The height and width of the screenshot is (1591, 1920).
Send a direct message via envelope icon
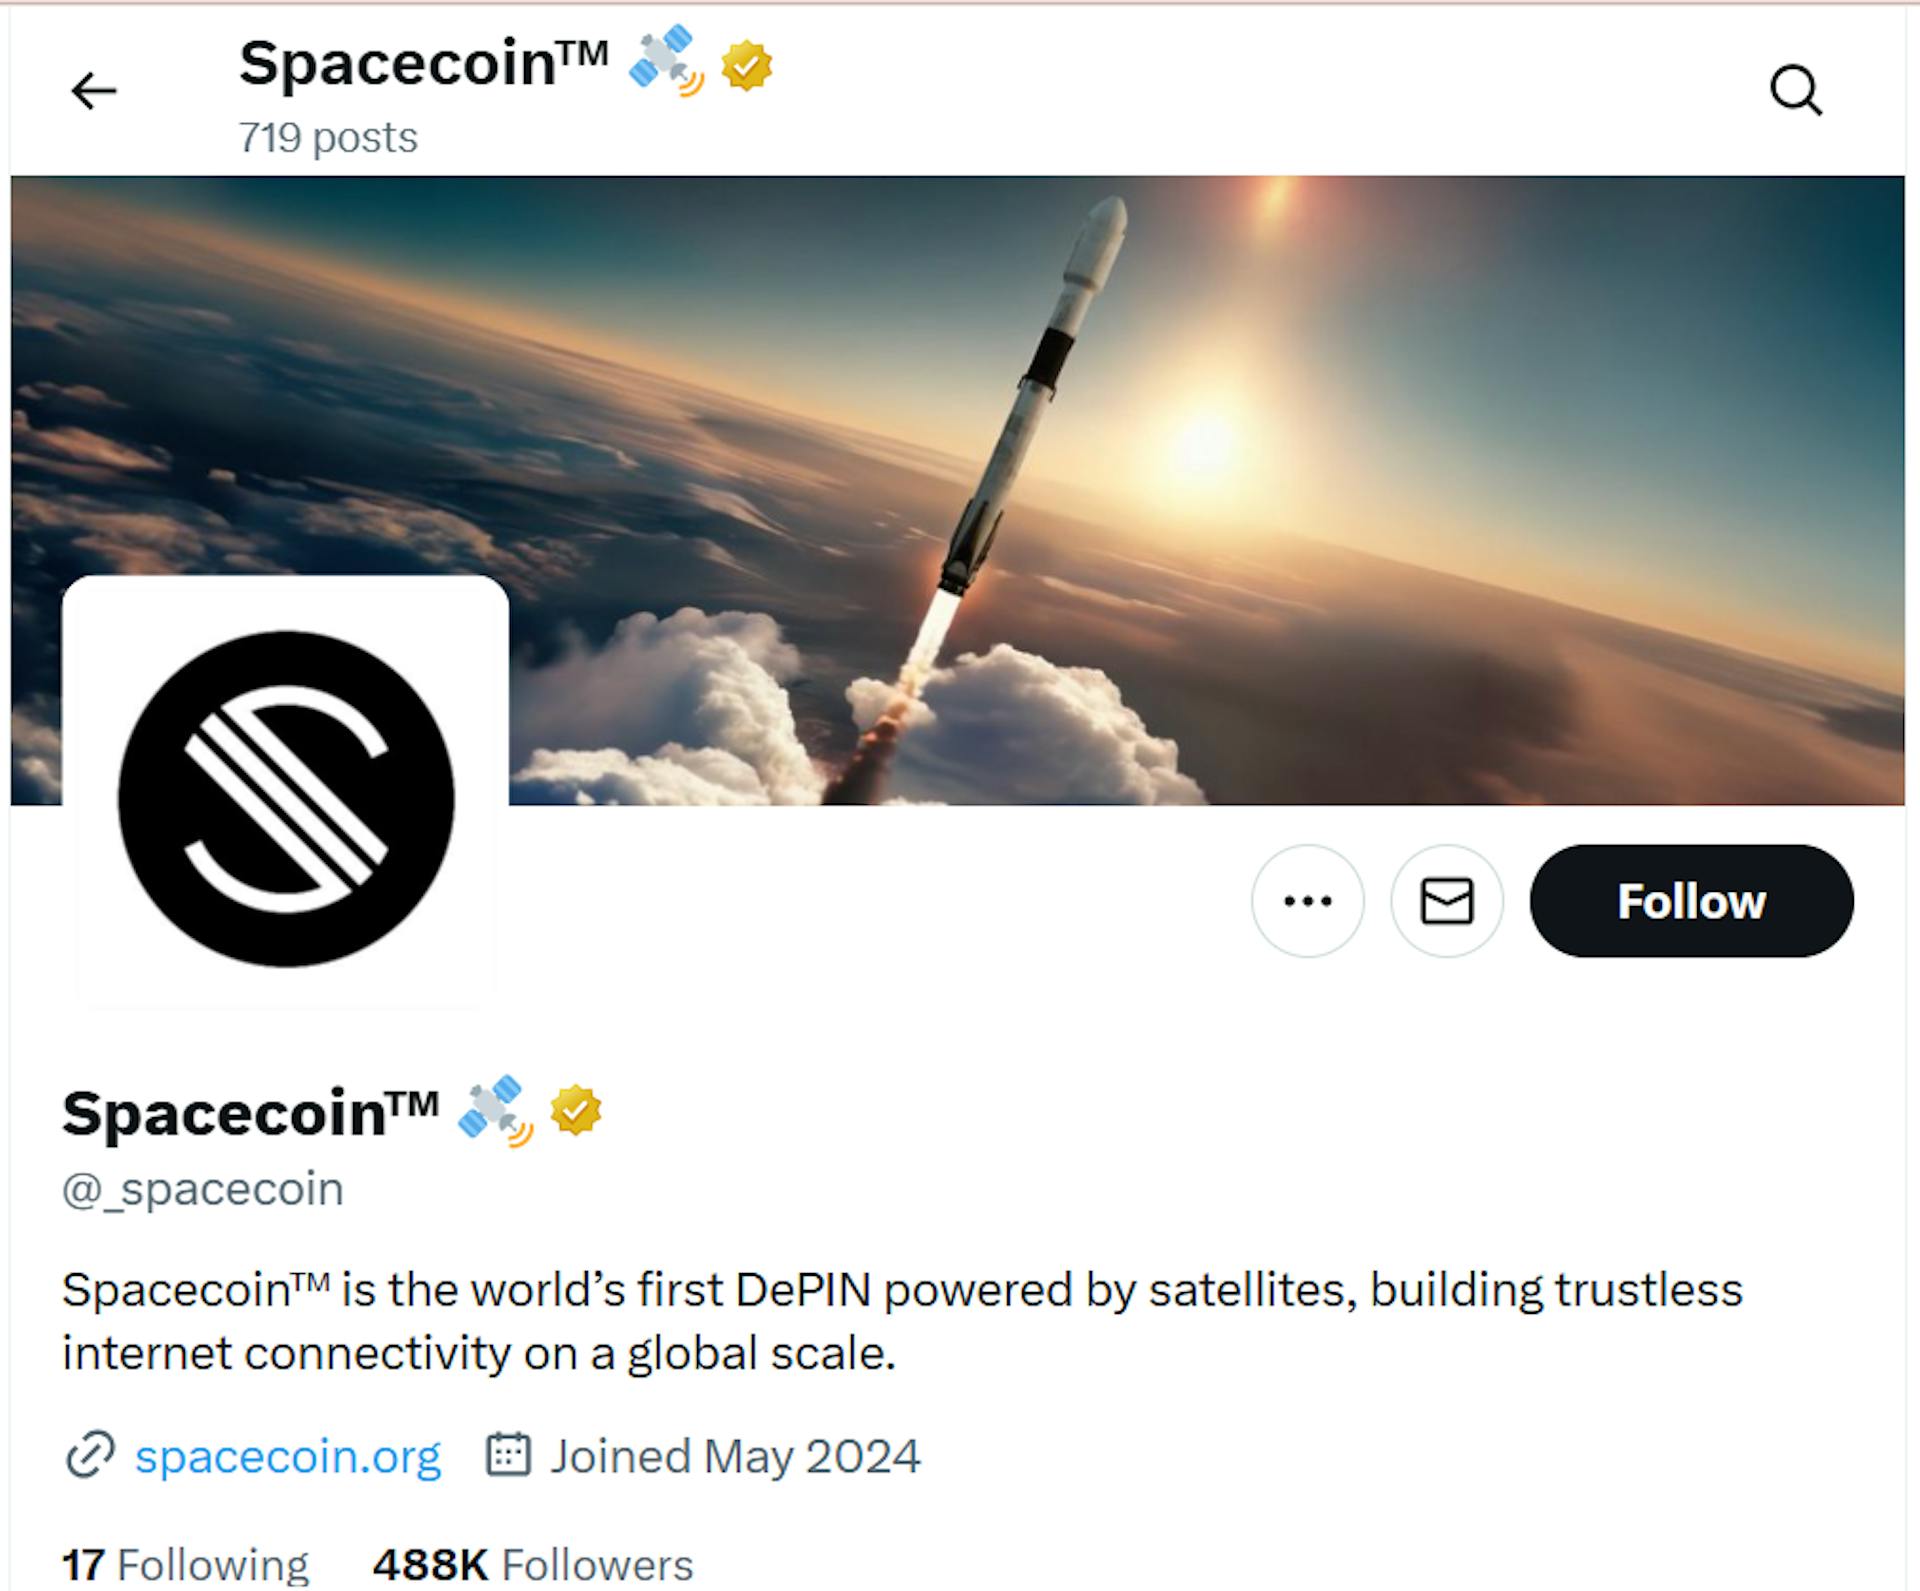1446,901
